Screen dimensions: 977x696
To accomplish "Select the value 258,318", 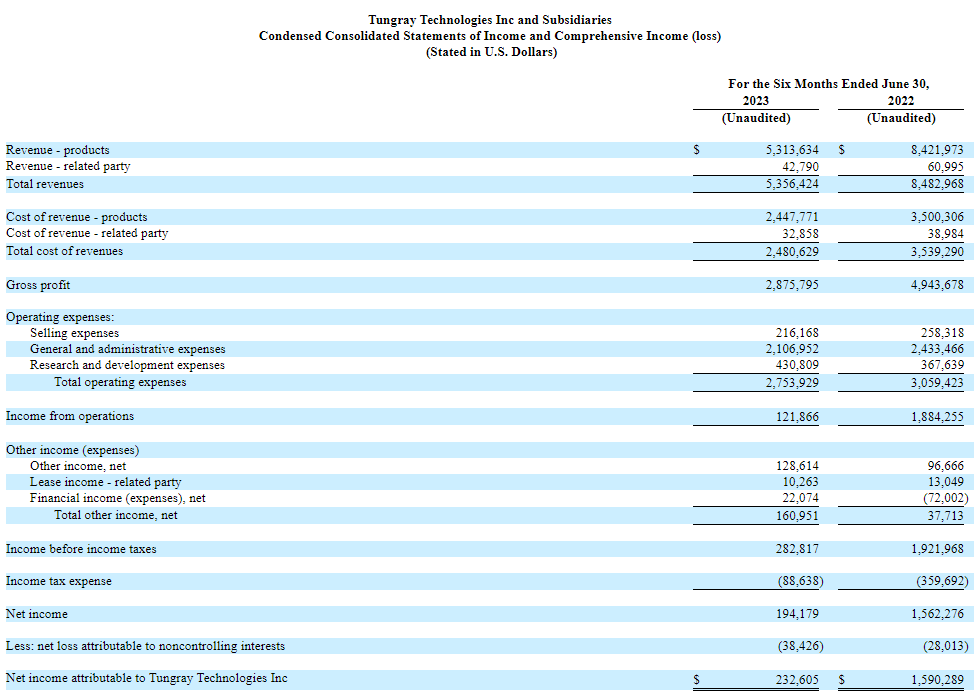I will (942, 333).
